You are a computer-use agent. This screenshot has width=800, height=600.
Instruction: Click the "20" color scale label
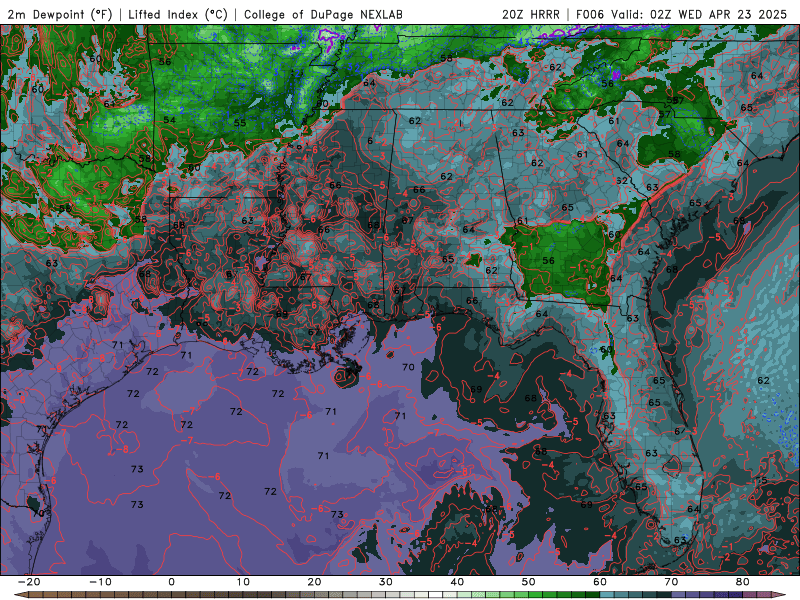coord(314,582)
